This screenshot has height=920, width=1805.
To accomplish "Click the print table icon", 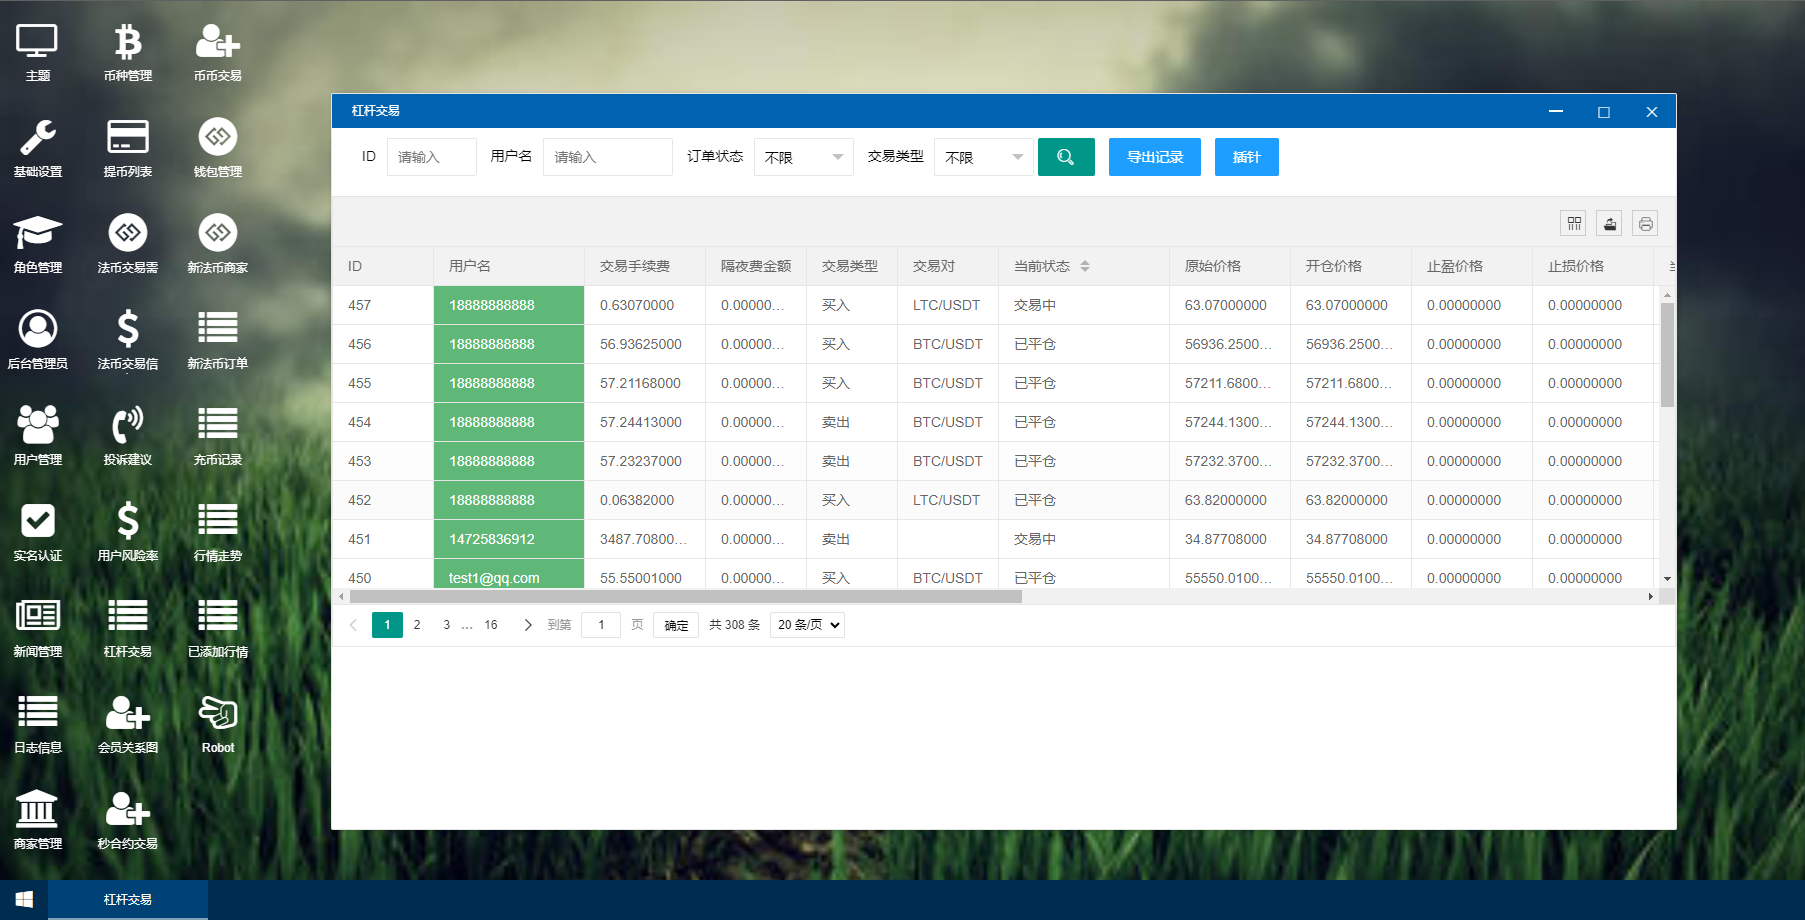I will [x=1645, y=223].
